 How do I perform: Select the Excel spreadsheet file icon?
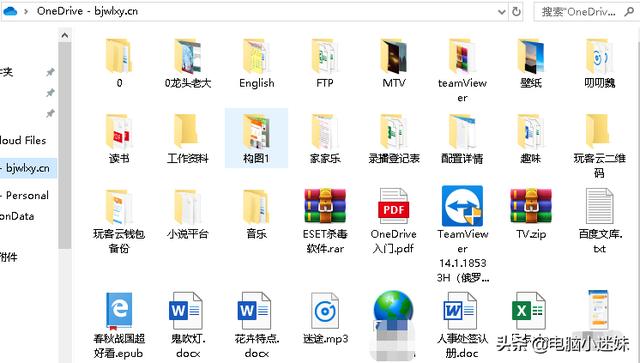[529, 311]
